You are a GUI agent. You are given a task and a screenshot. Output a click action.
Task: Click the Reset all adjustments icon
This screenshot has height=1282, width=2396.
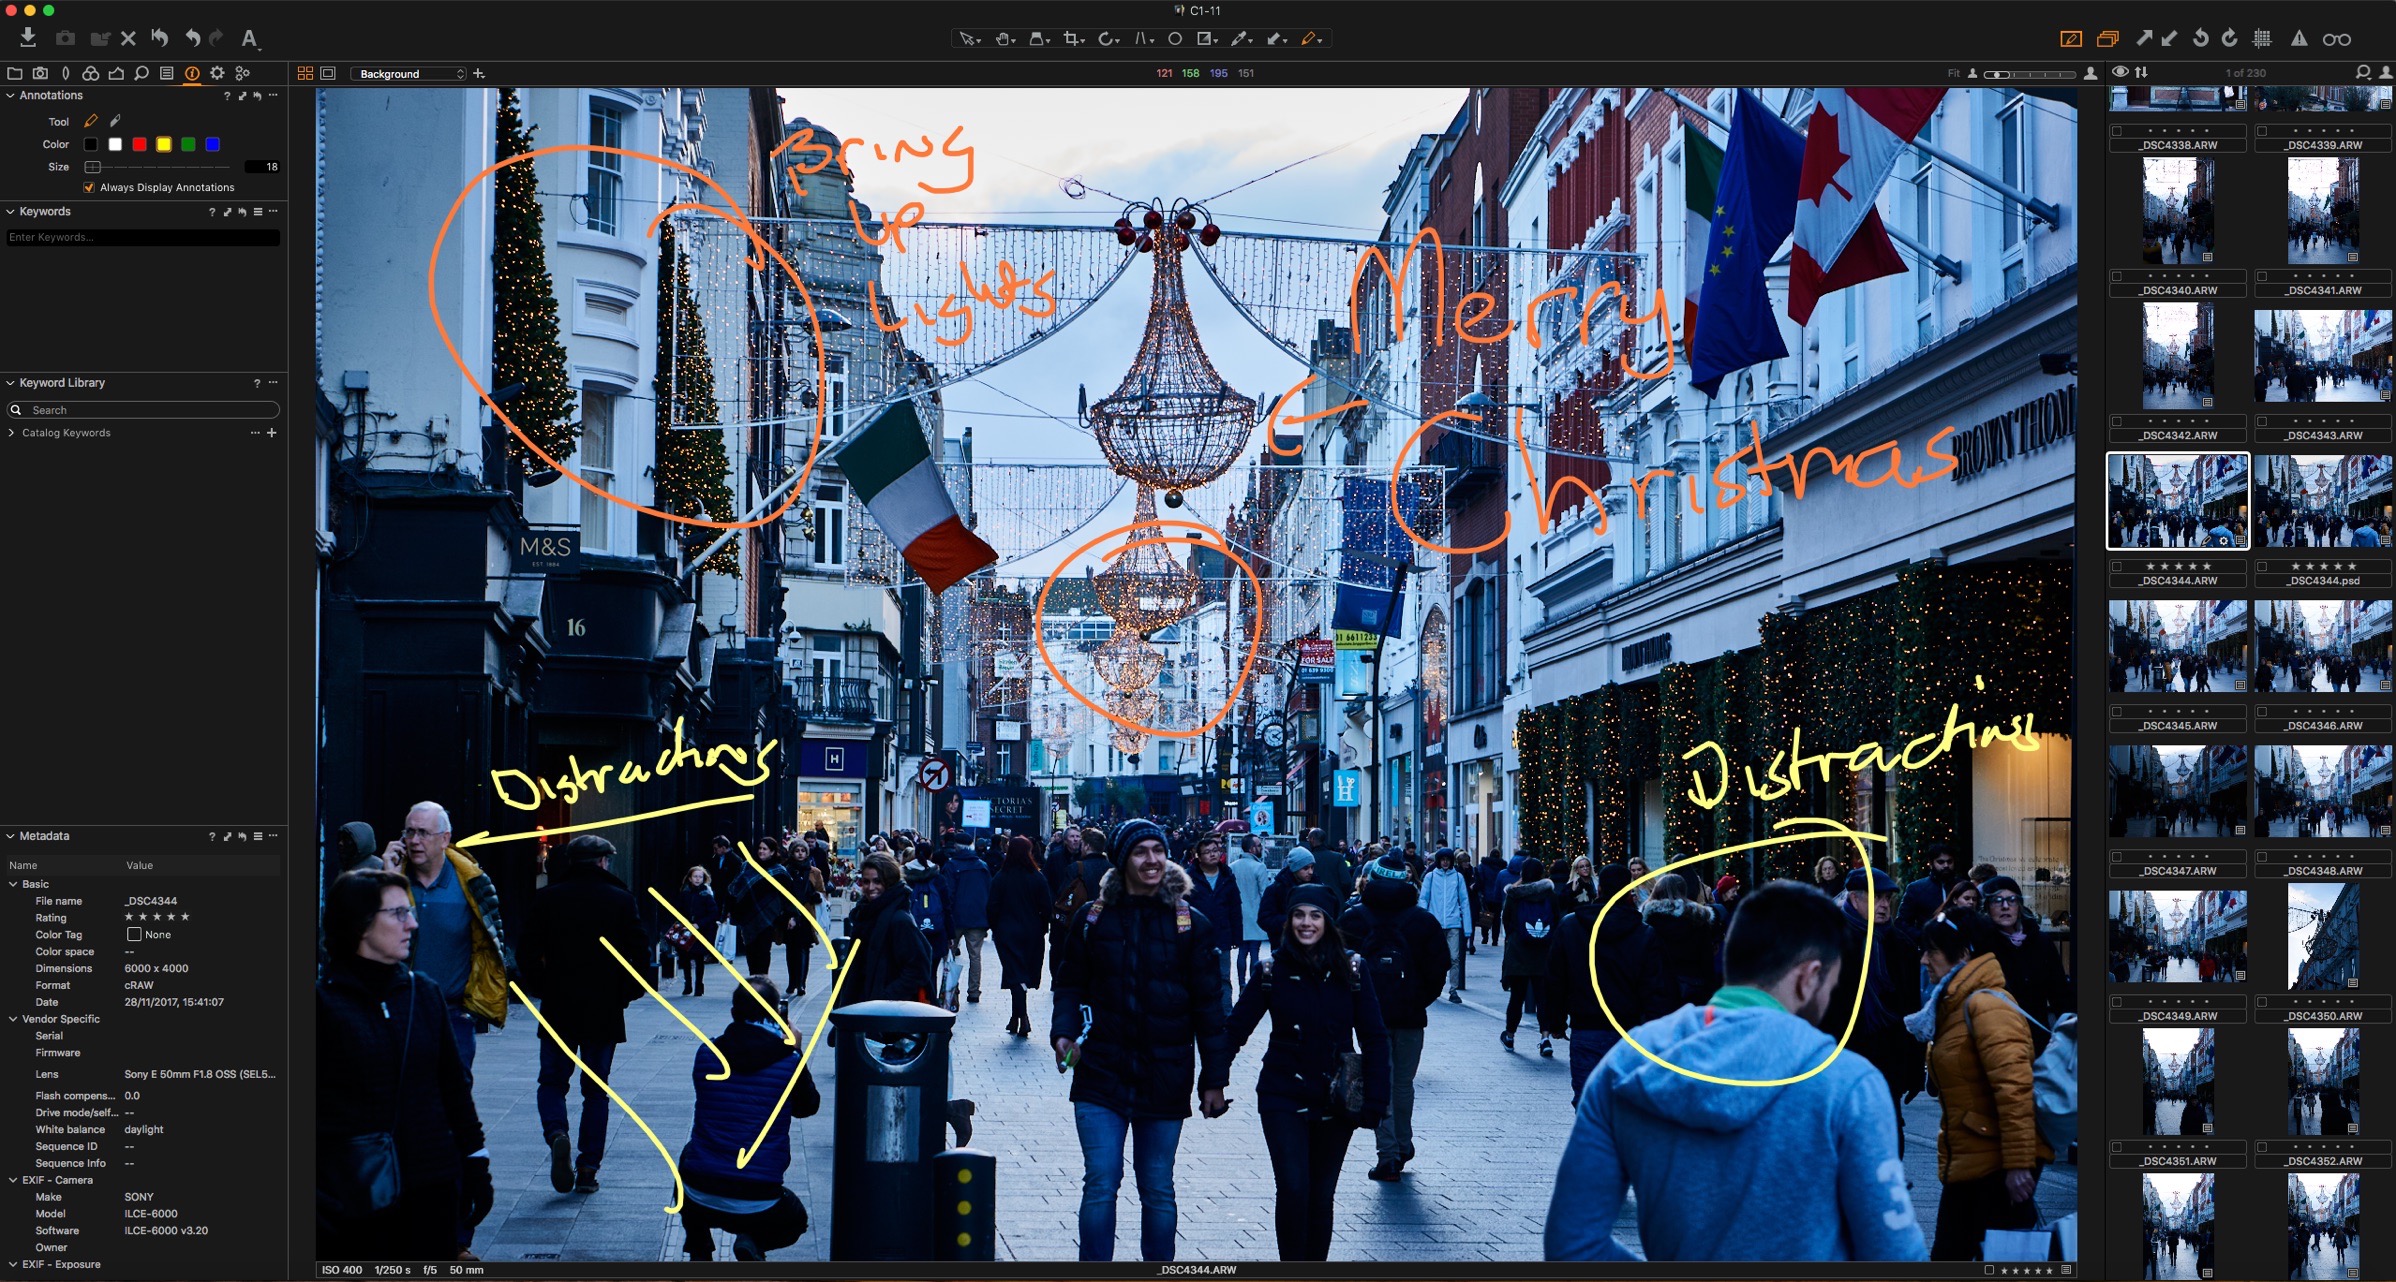[160, 38]
